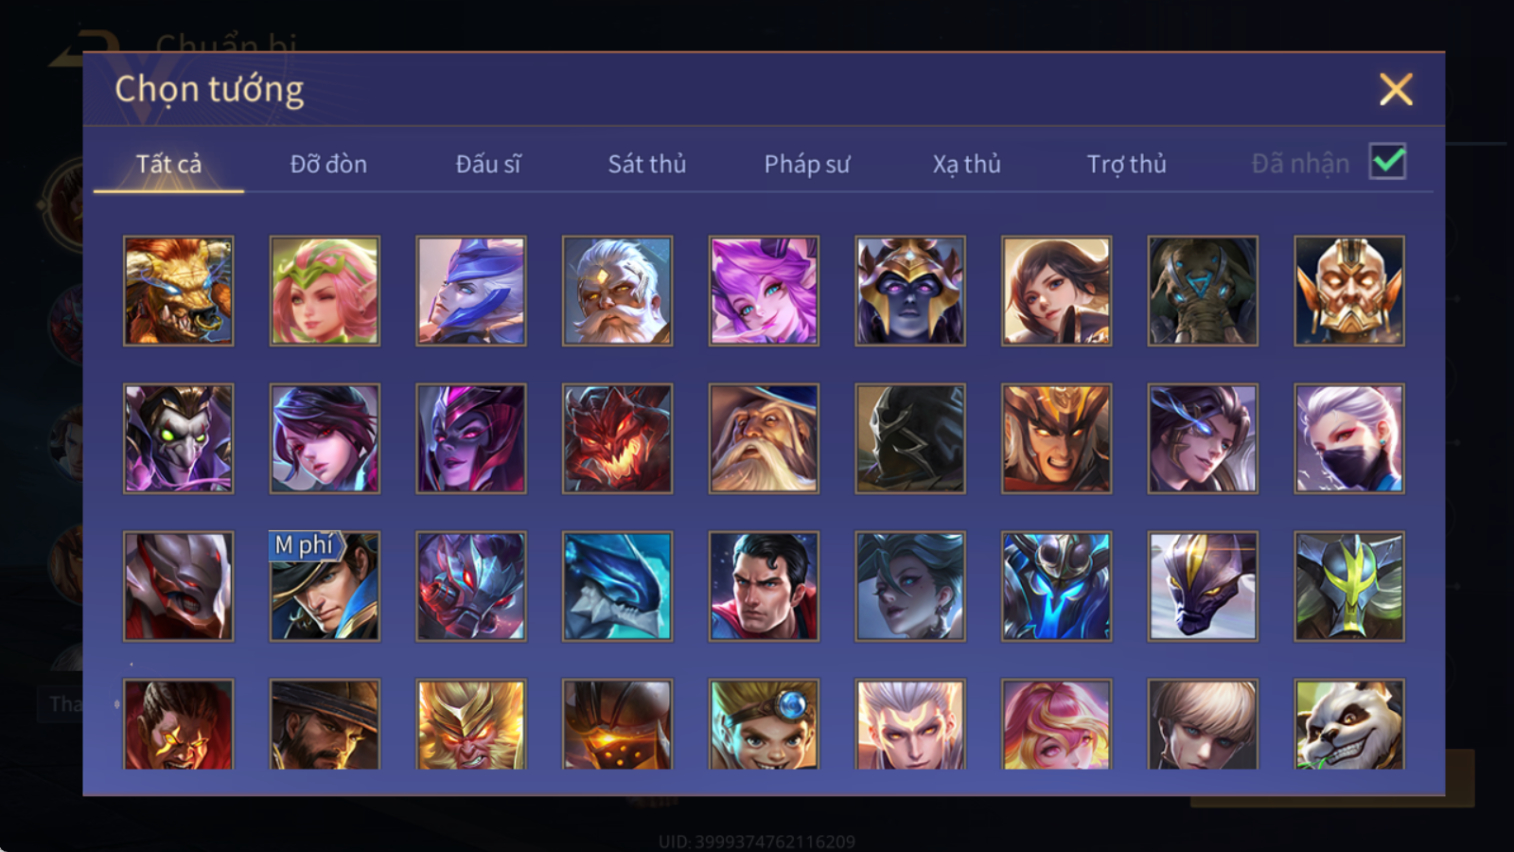Viewport: 1514px width, 852px height.
Task: Pick the panda hero portrait
Action: 1349,725
